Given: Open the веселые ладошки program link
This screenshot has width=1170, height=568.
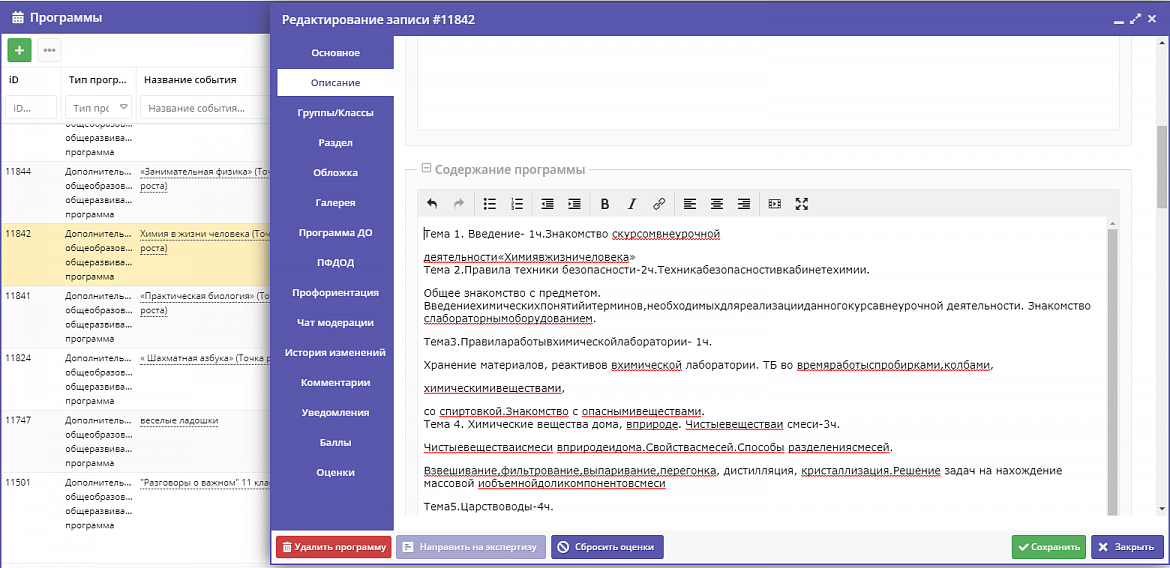Looking at the screenshot, I should (179, 420).
